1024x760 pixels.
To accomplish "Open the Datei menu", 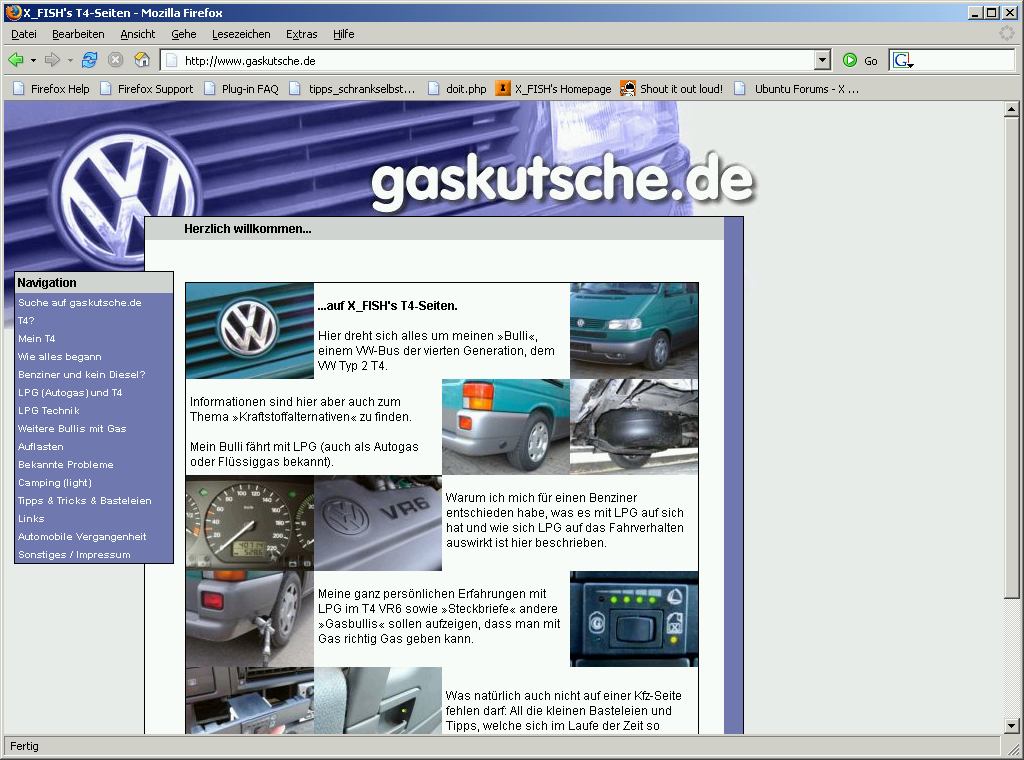I will click(24, 34).
